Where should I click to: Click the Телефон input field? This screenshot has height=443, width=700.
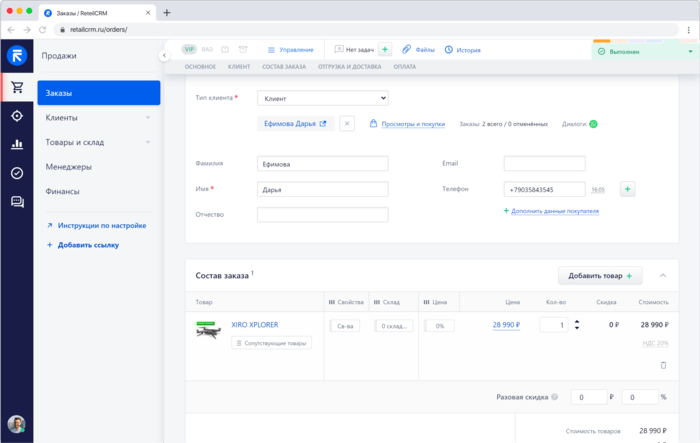[545, 189]
